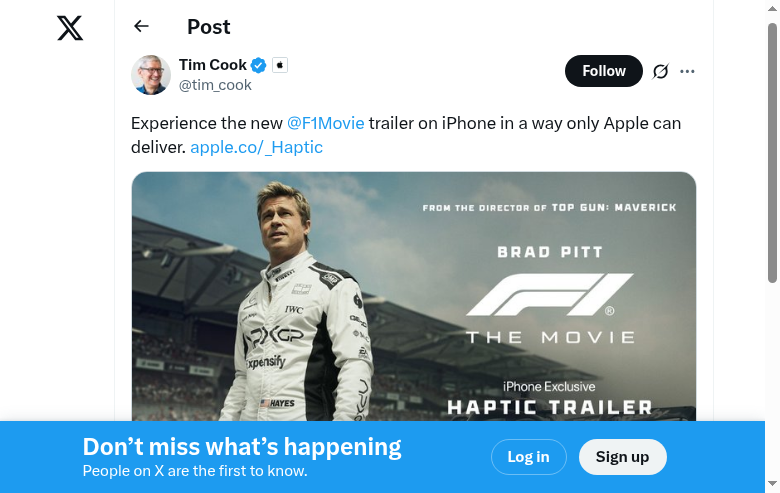
Task: Open Grok actions icon beside Follow
Action: tap(660, 71)
